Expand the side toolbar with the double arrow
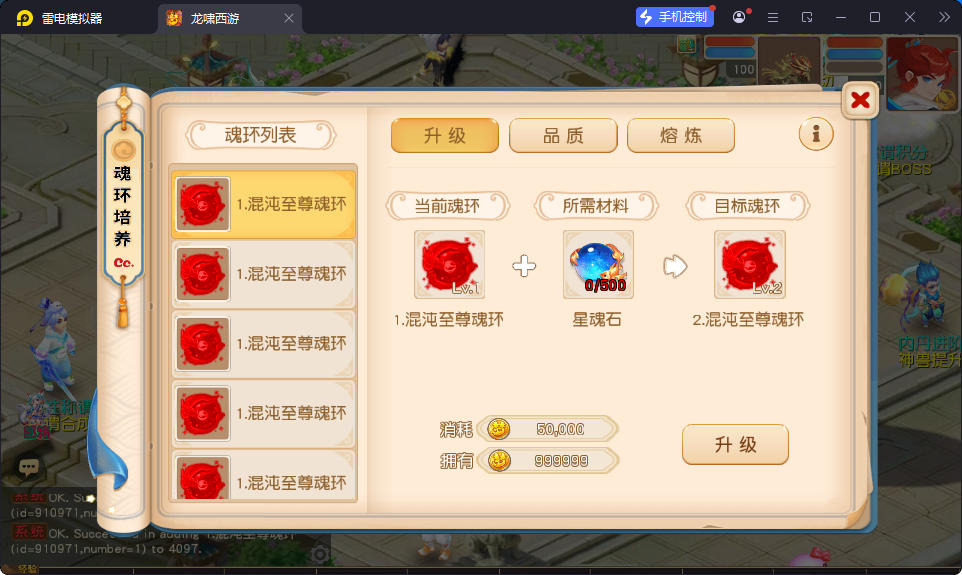This screenshot has height=575, width=962. 944,17
